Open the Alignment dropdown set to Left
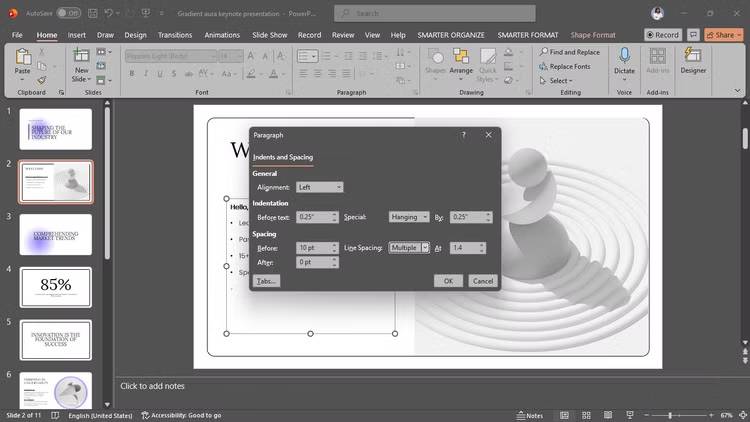The image size is (750, 422). [319, 187]
